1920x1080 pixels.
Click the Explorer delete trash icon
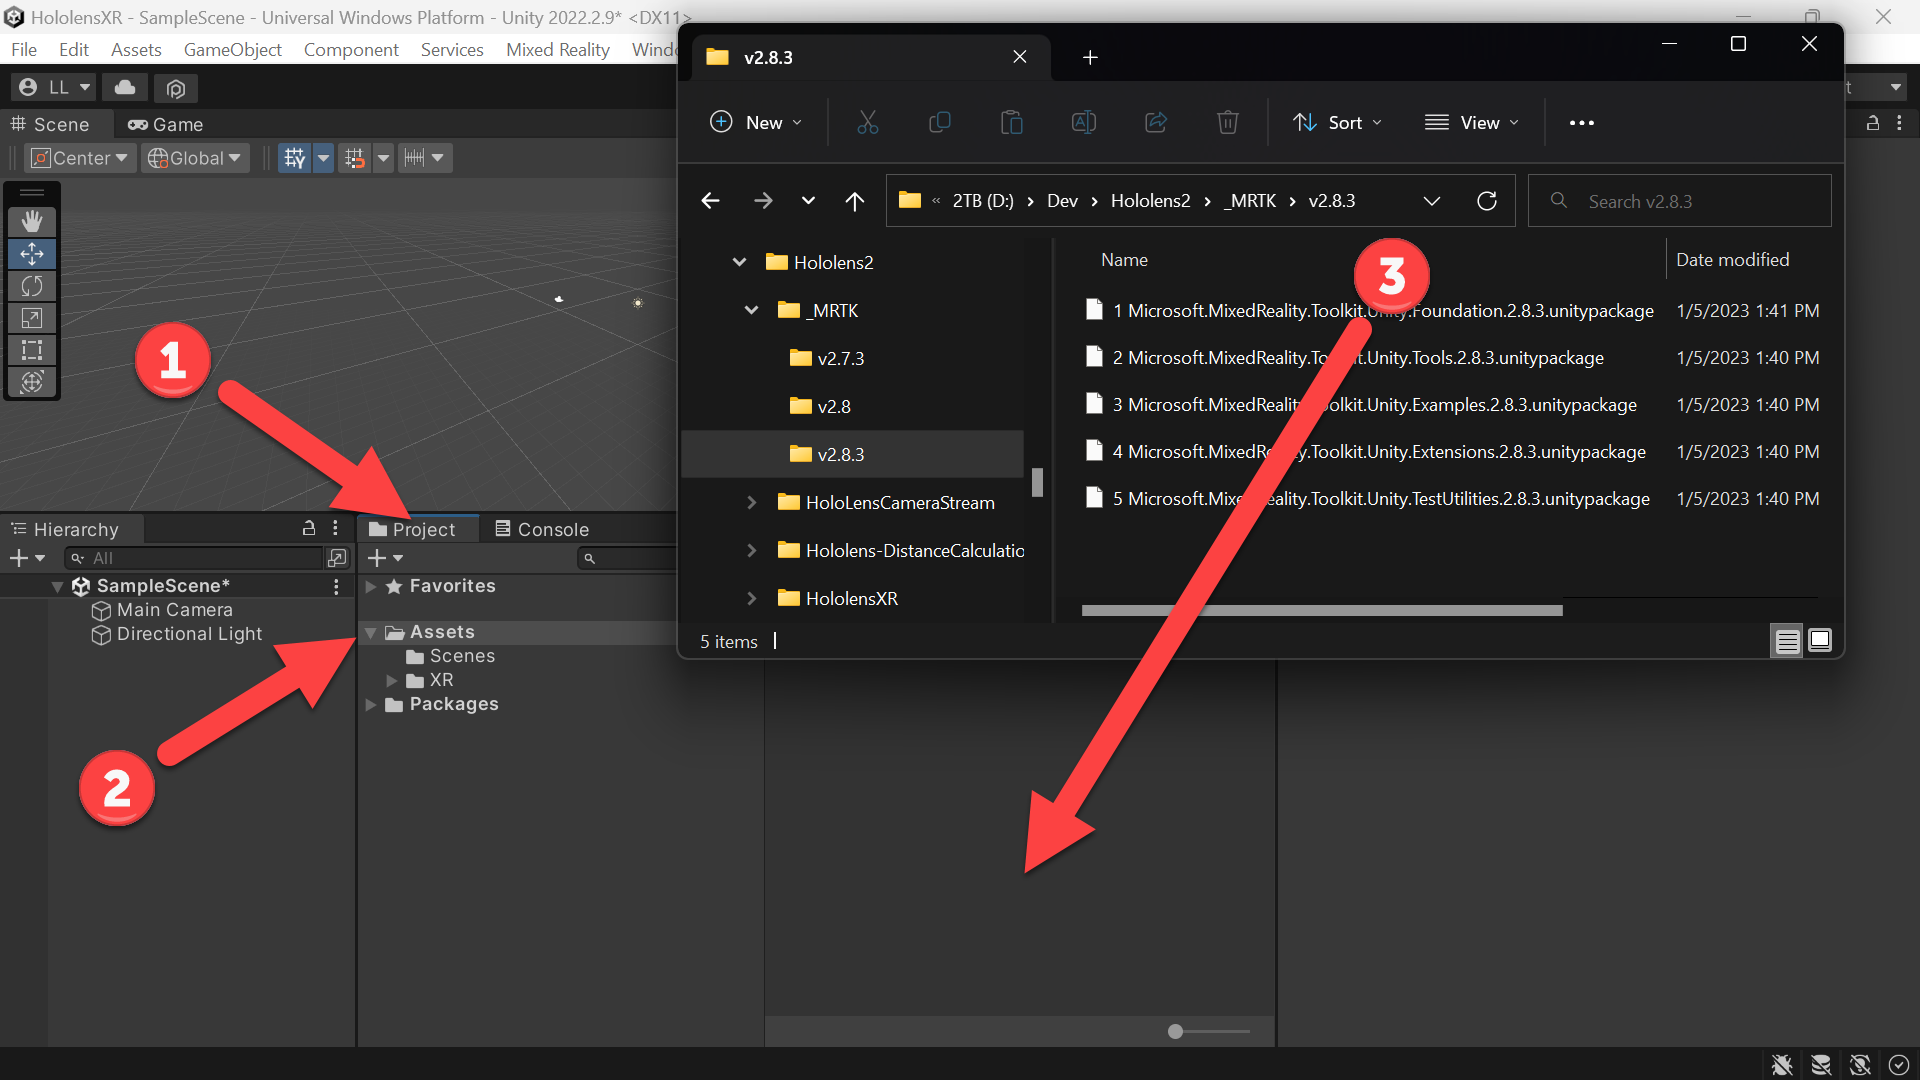coord(1228,122)
